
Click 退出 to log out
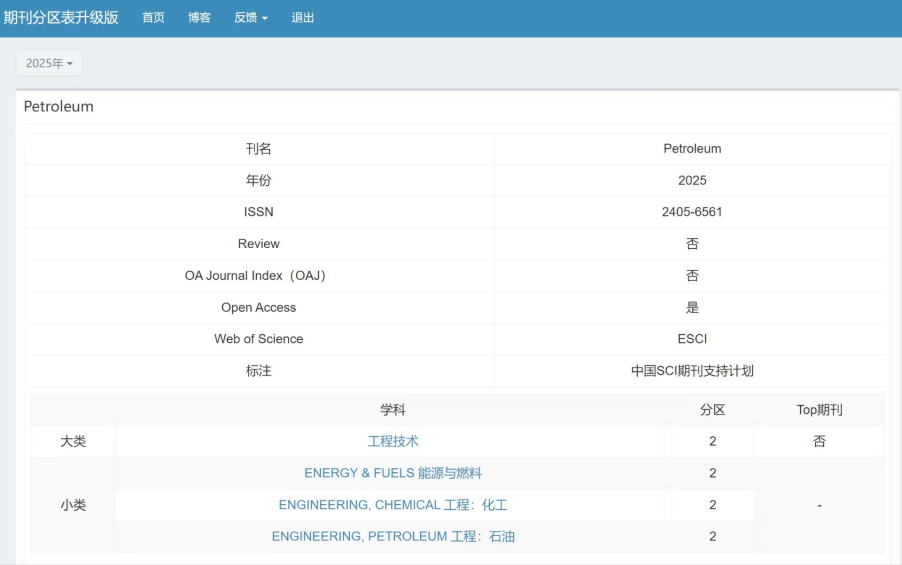tap(303, 18)
